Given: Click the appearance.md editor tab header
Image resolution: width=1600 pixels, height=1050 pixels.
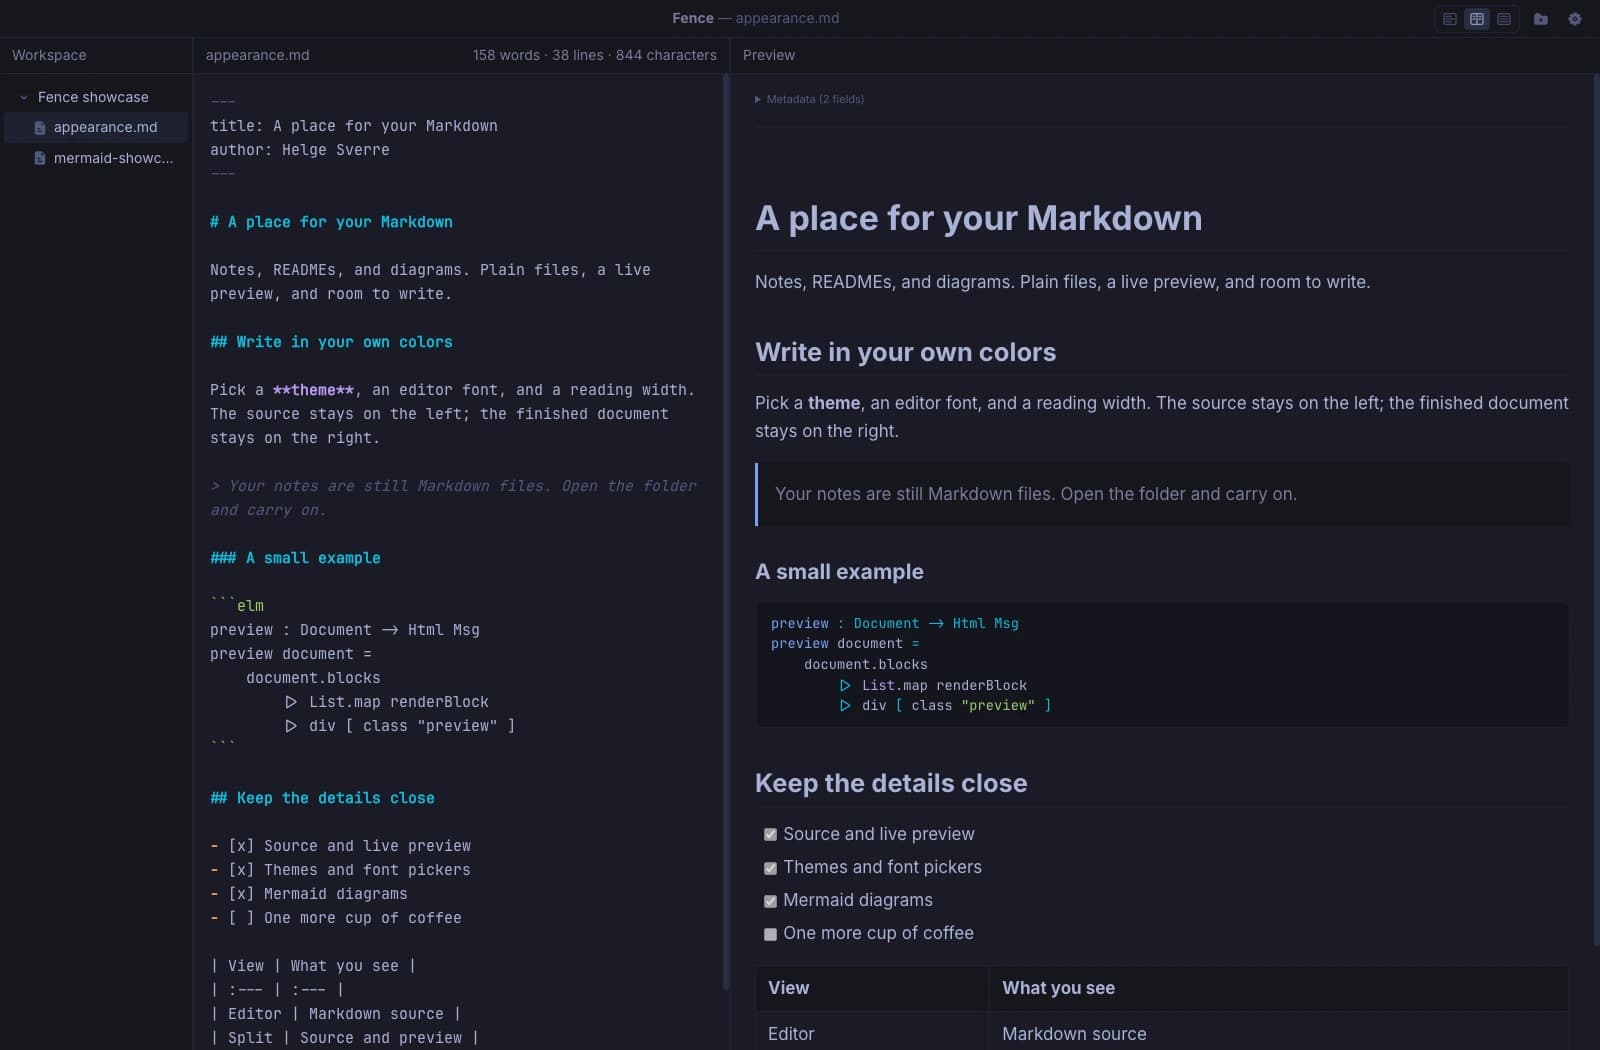Looking at the screenshot, I should tap(258, 55).
